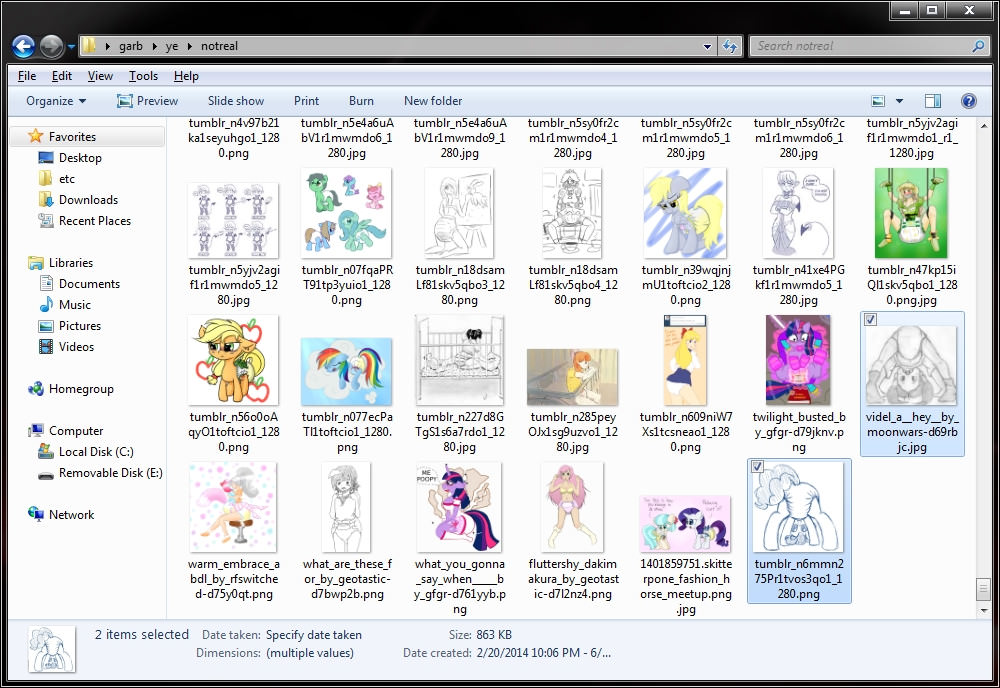The height and width of the screenshot is (688, 1000).
Task: Select the tumblr_n077ecPaTl1toftcio1_1280.png thumbnail
Action: click(346, 371)
